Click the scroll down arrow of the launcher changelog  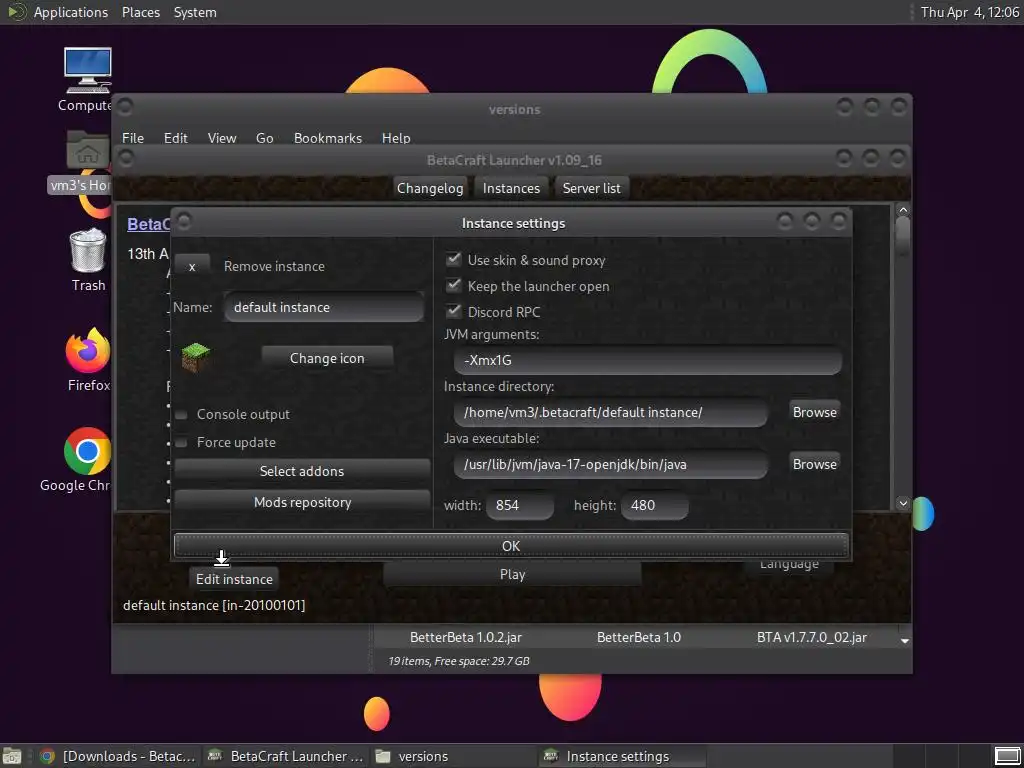(903, 503)
